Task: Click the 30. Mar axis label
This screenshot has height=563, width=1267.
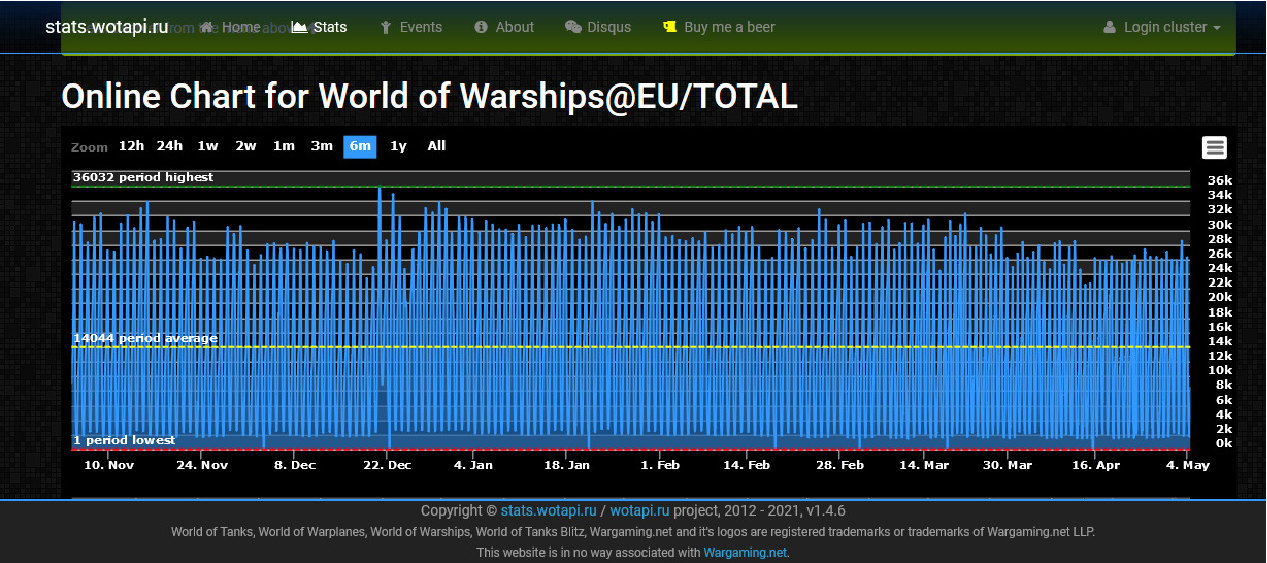Action: (1007, 465)
